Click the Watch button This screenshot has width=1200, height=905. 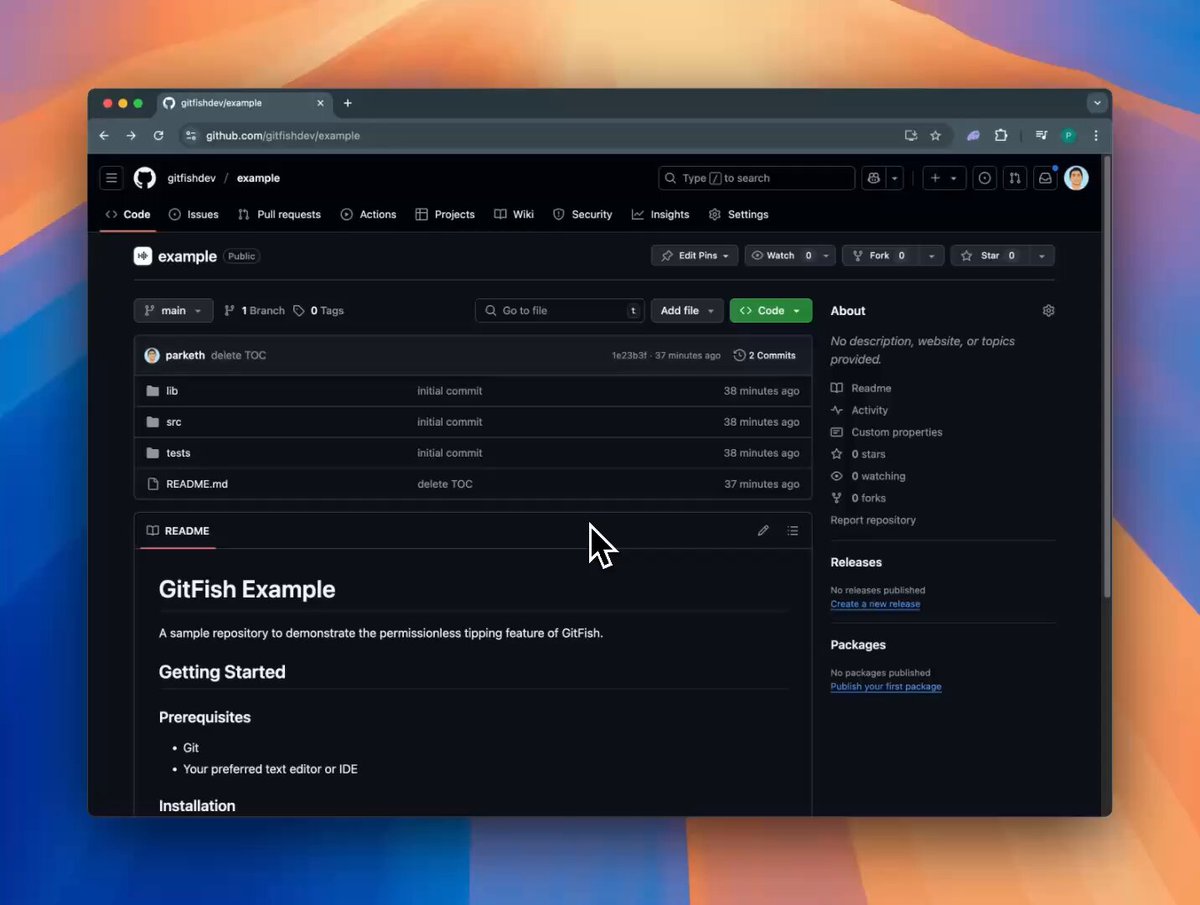tap(781, 256)
